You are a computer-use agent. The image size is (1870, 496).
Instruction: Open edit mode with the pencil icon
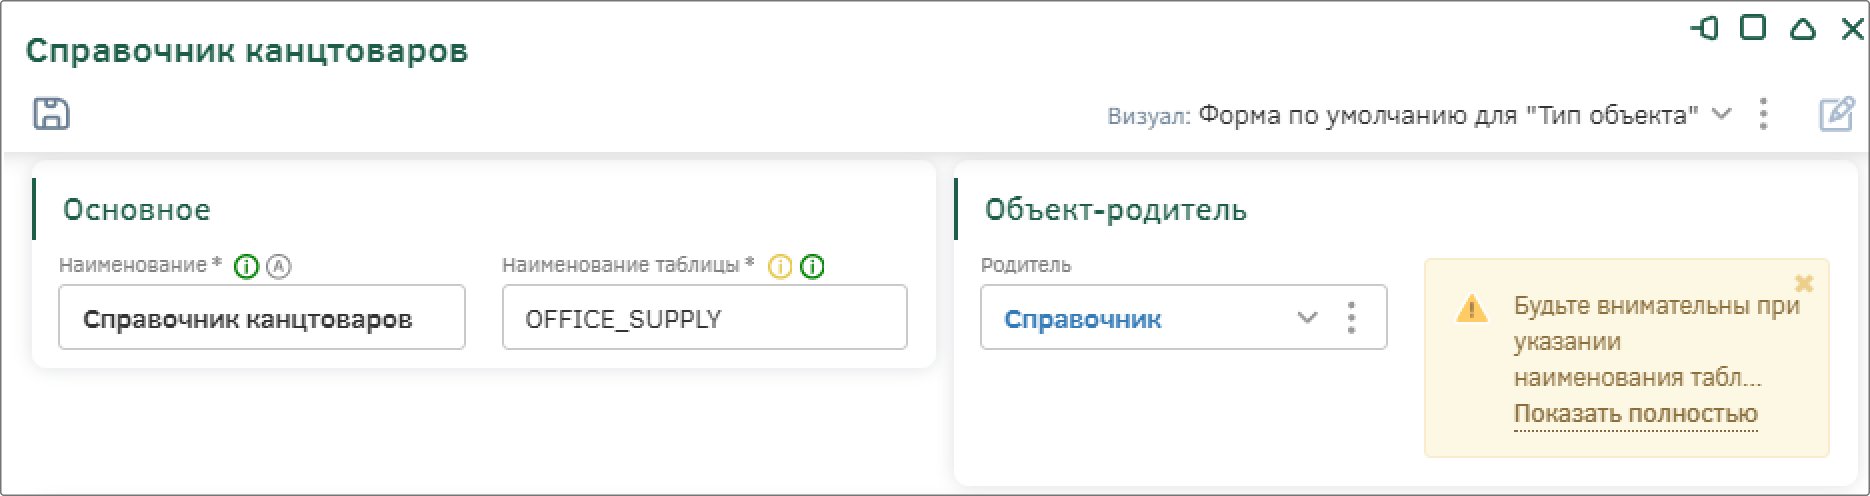coord(1837,114)
